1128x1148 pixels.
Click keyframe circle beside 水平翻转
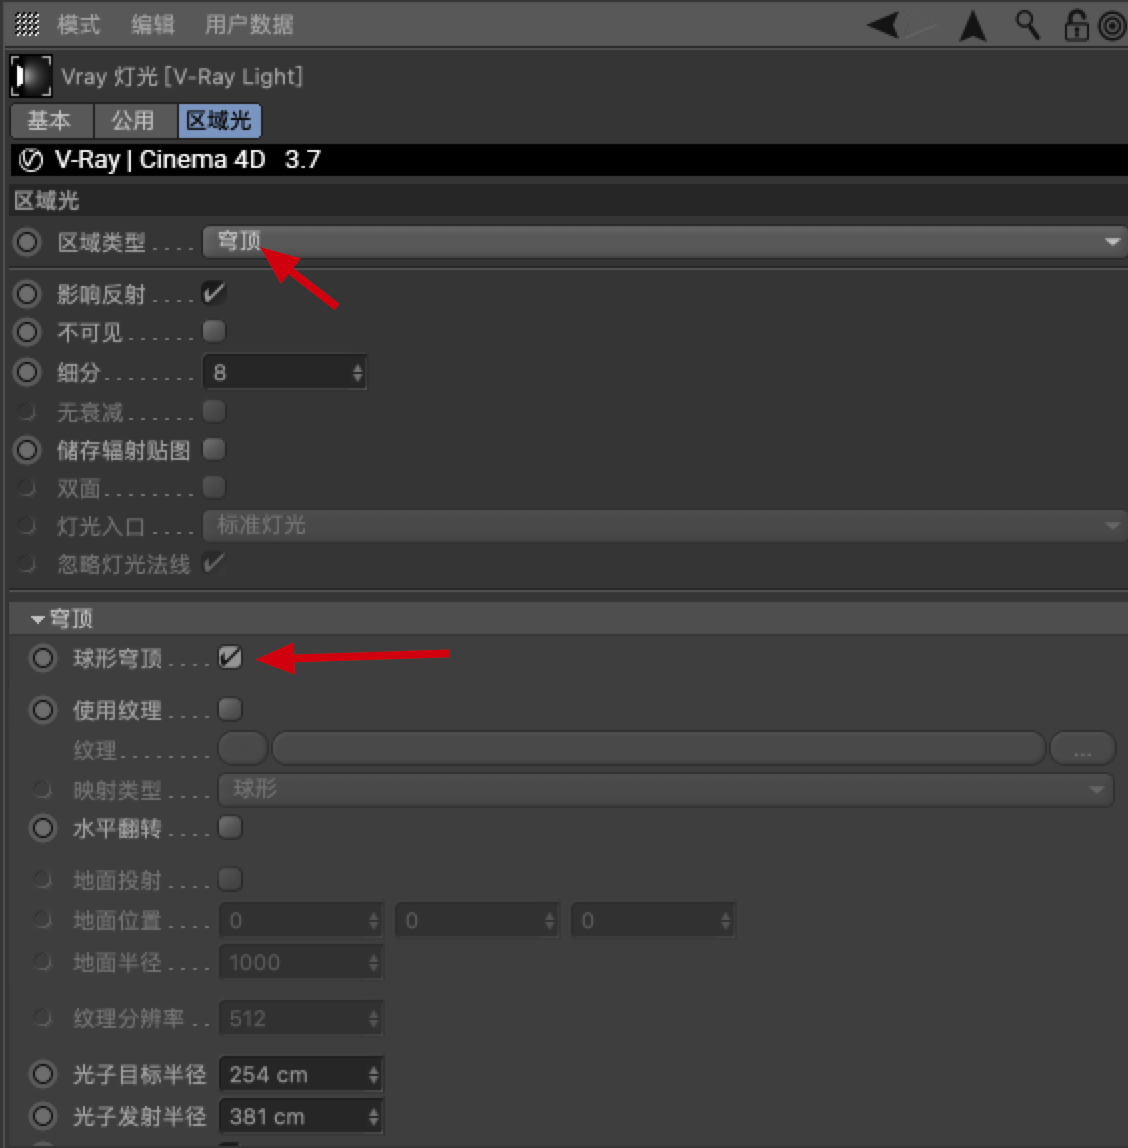[42, 828]
